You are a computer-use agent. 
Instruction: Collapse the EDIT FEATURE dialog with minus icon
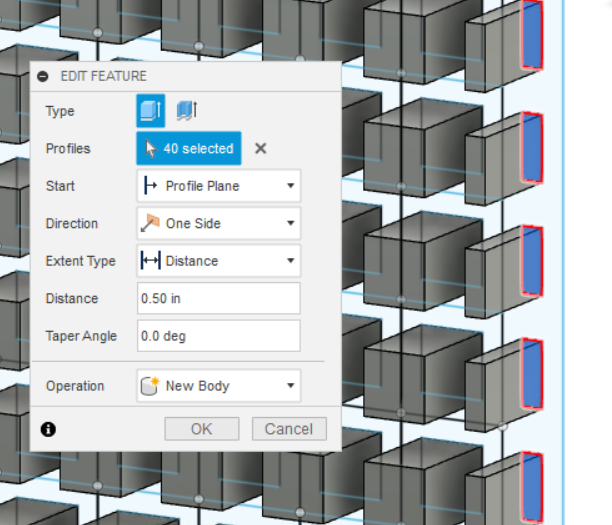43,76
